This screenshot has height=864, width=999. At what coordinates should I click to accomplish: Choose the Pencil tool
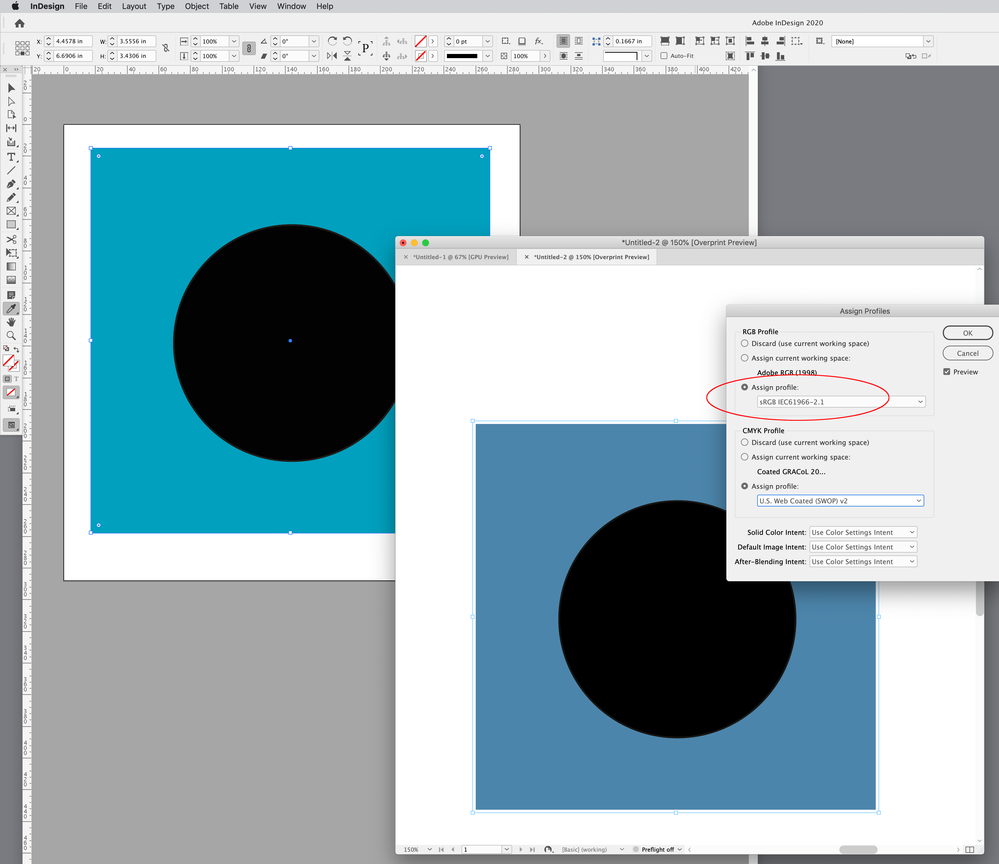11,198
